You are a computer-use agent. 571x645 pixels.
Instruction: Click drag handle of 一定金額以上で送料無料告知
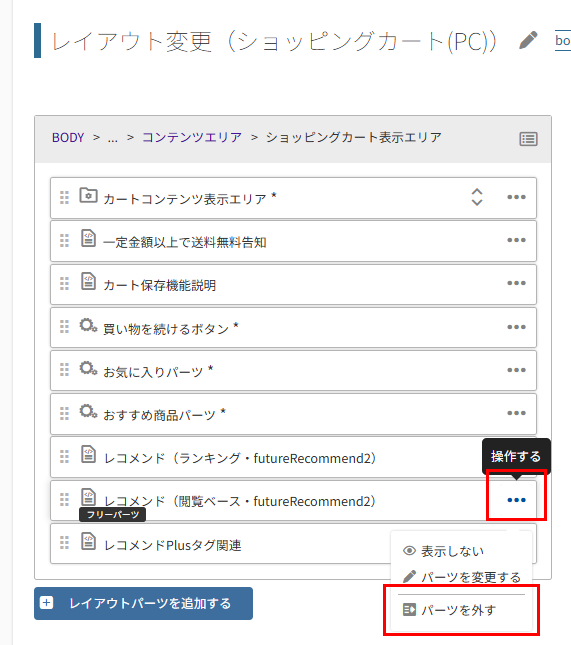point(65,241)
